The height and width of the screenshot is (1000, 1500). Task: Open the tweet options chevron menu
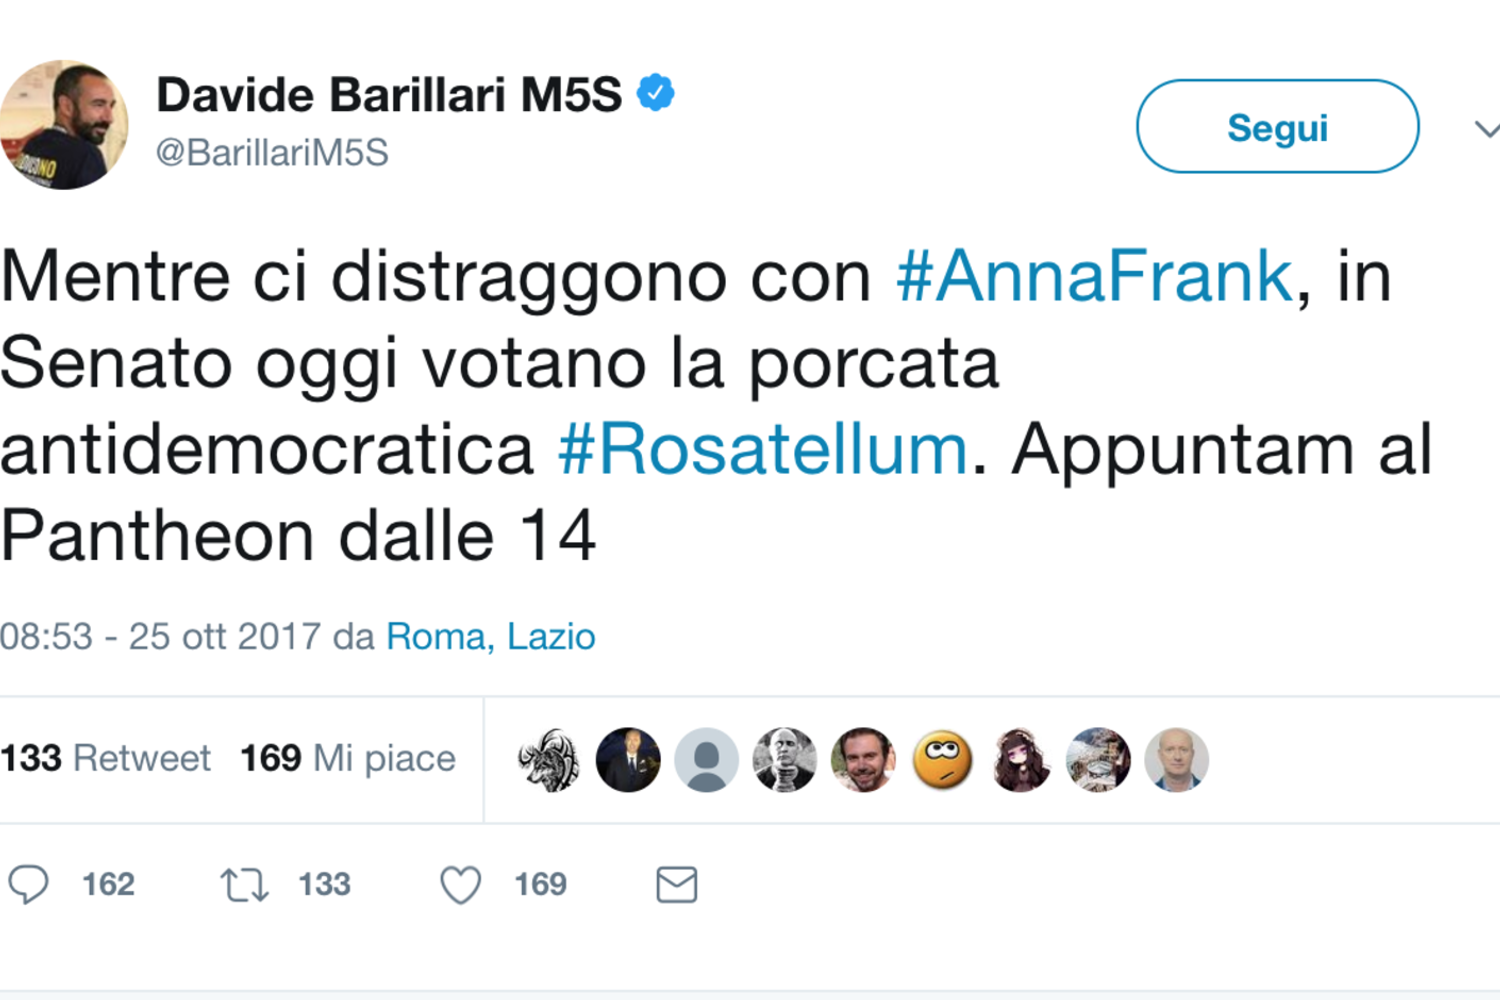(1486, 130)
